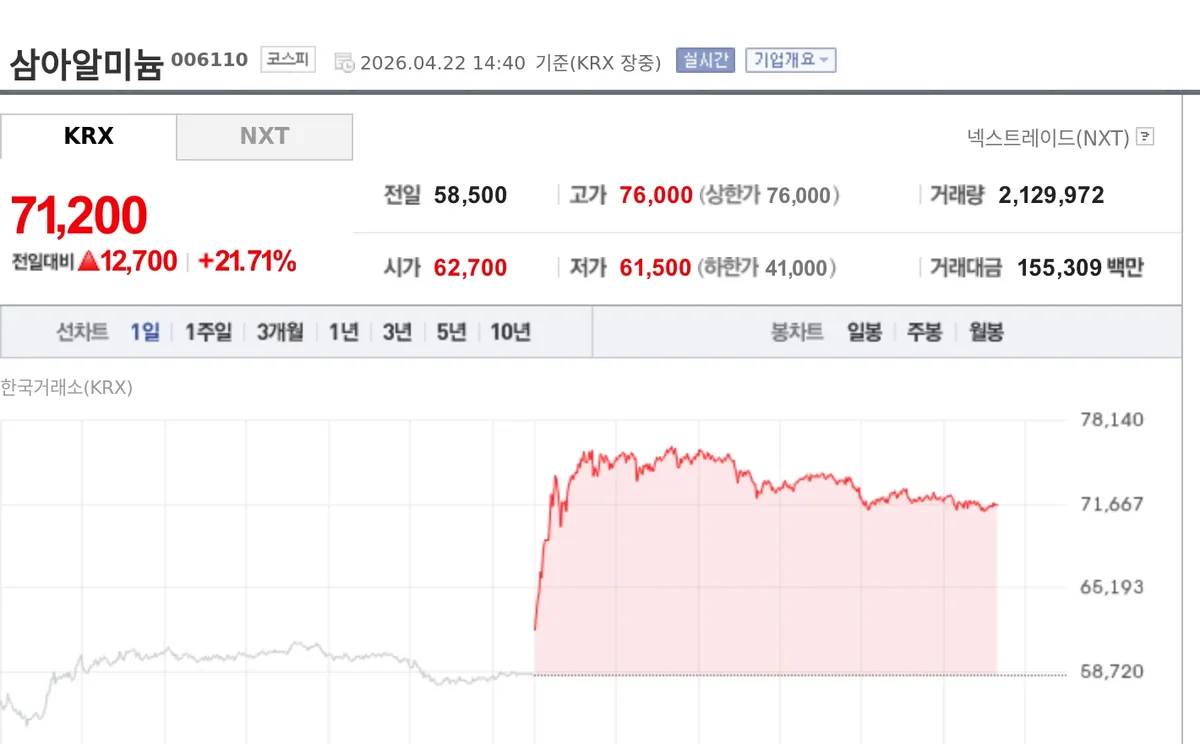Click the 코스피 market badge

tap(288, 60)
